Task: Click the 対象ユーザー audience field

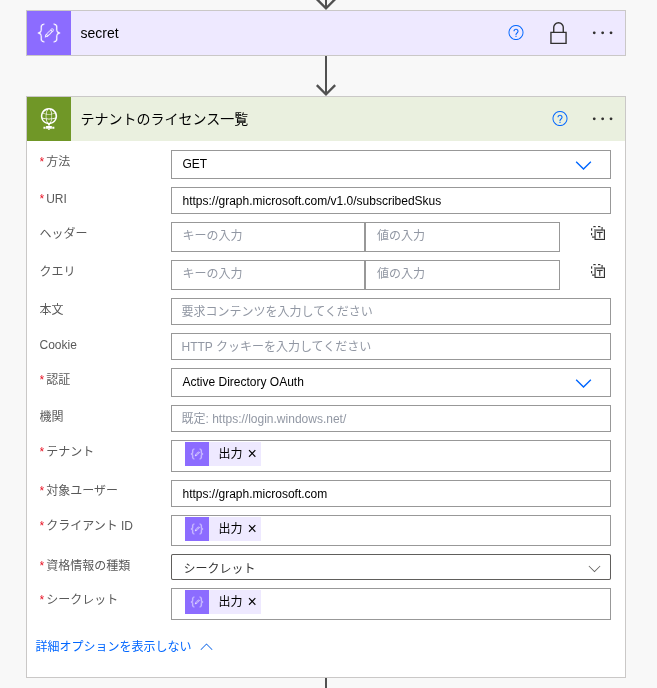Action: [x=391, y=494]
